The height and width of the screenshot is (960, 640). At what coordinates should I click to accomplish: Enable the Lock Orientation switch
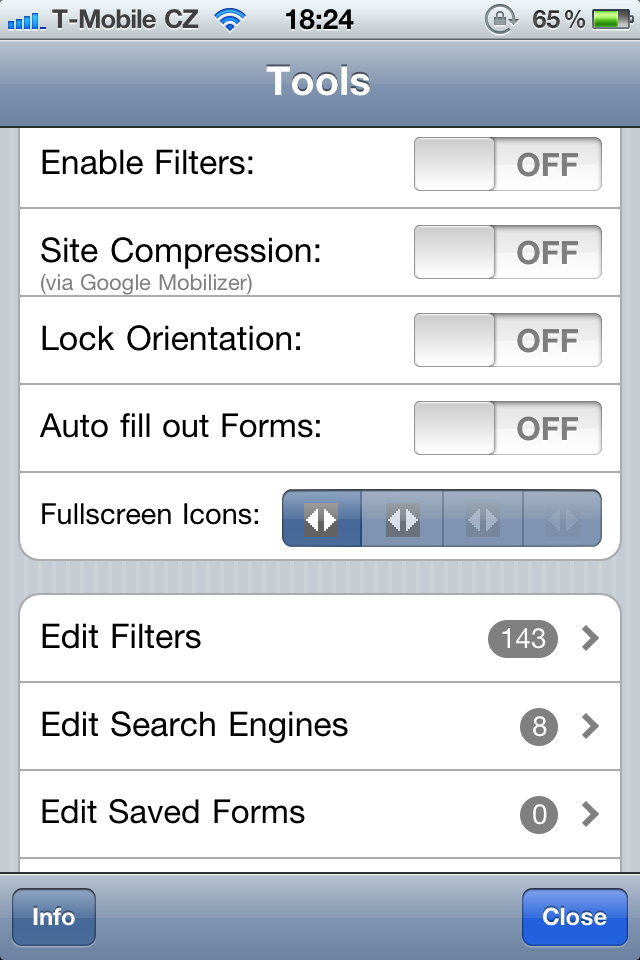pyautogui.click(x=508, y=340)
